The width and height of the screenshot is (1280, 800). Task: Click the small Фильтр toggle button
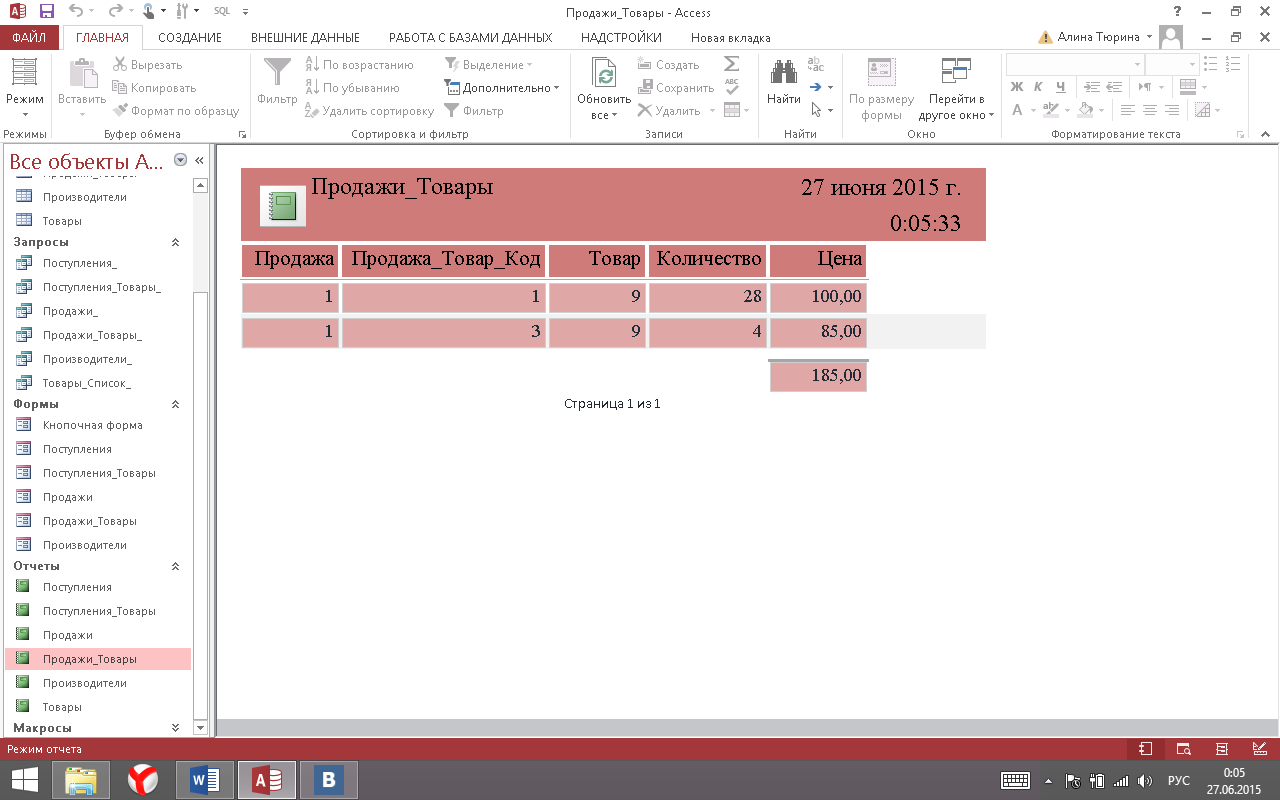click(x=474, y=111)
